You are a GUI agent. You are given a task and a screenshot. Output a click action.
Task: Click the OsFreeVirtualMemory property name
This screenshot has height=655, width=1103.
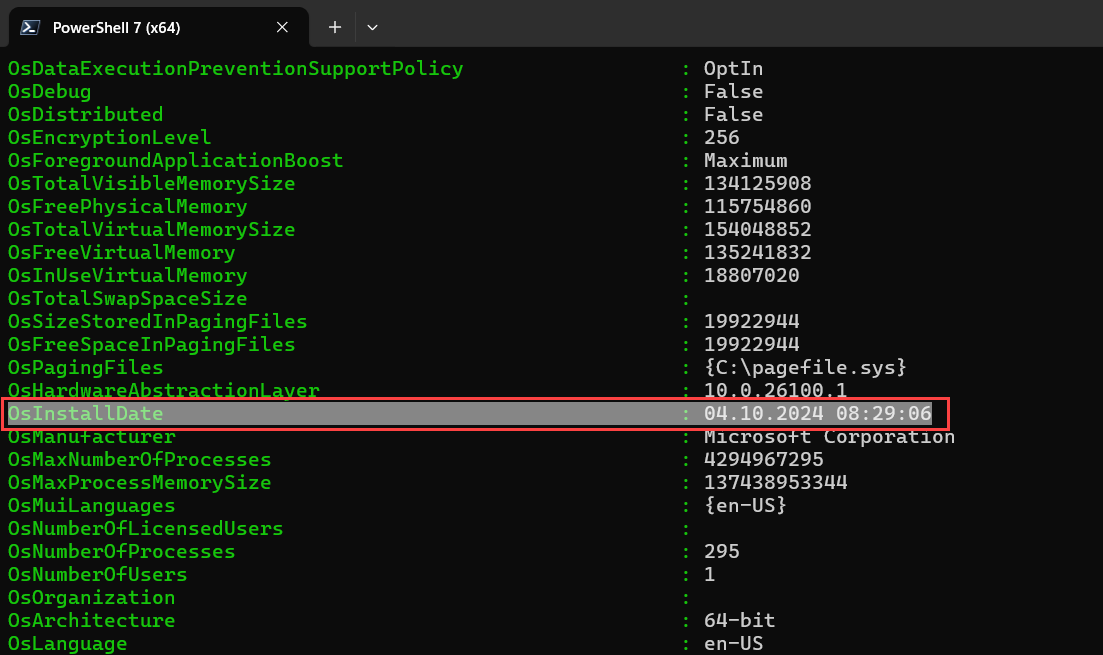pyautogui.click(x=122, y=253)
